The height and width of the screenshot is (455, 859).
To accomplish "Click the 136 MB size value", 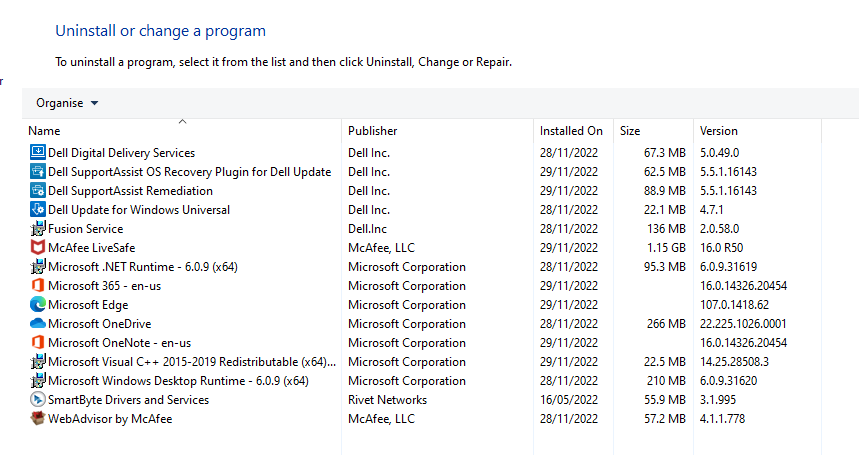I will pos(666,229).
